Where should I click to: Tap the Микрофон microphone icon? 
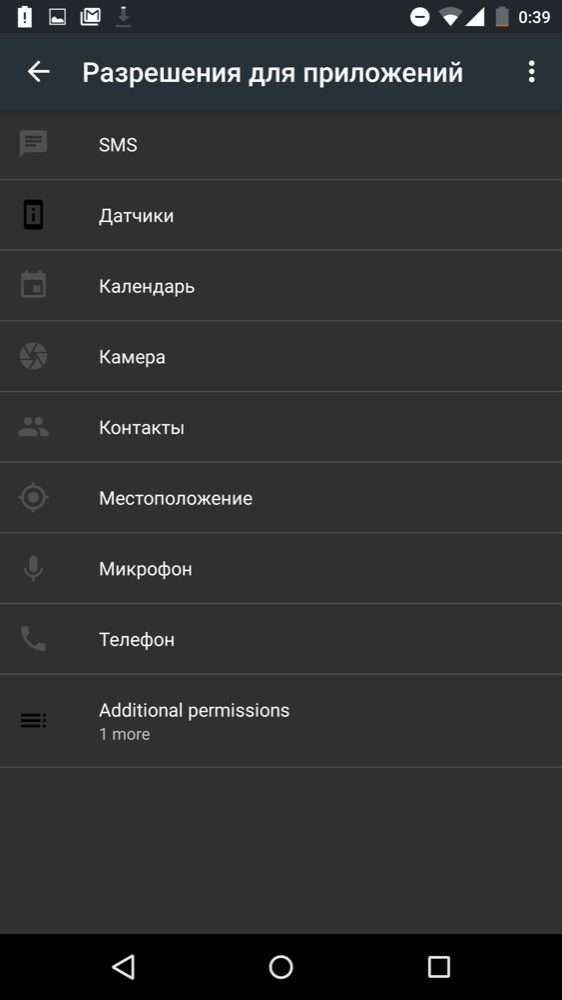(x=33, y=568)
